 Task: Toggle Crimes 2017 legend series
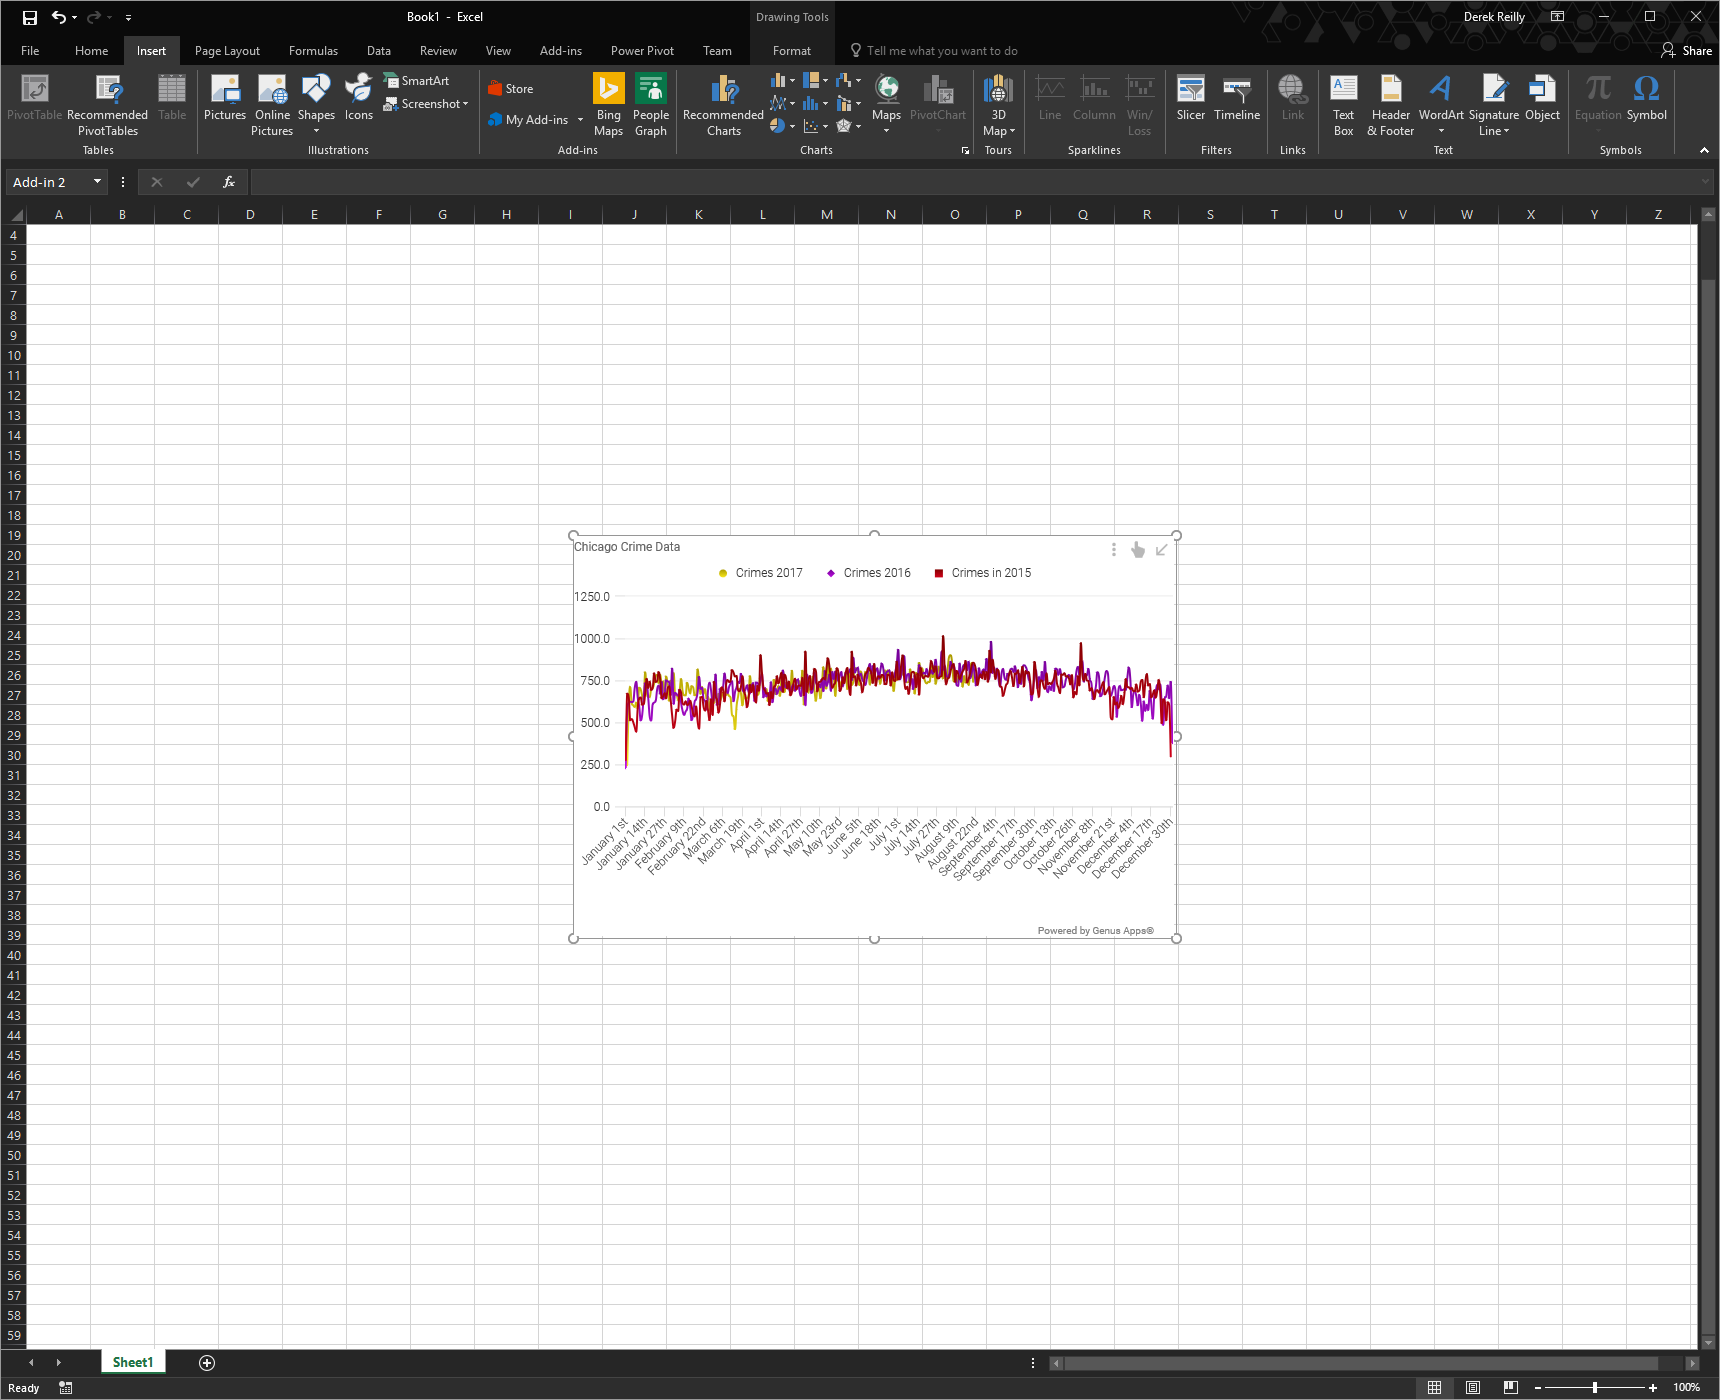761,573
